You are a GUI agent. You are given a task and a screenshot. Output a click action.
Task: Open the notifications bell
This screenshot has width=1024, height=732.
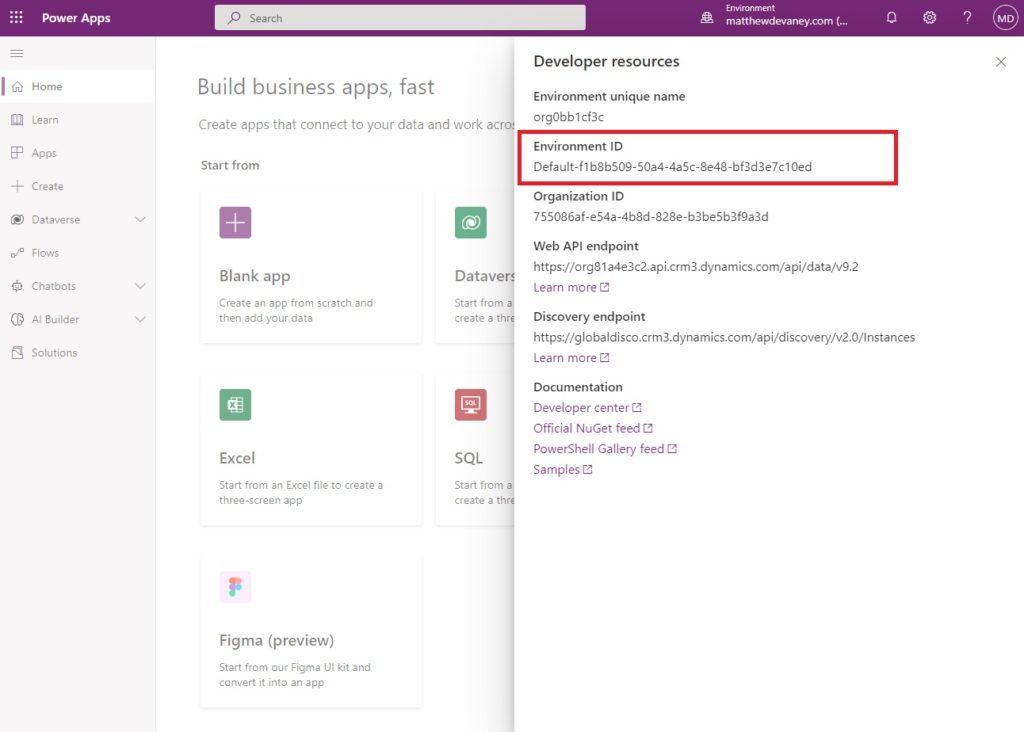[x=891, y=18]
